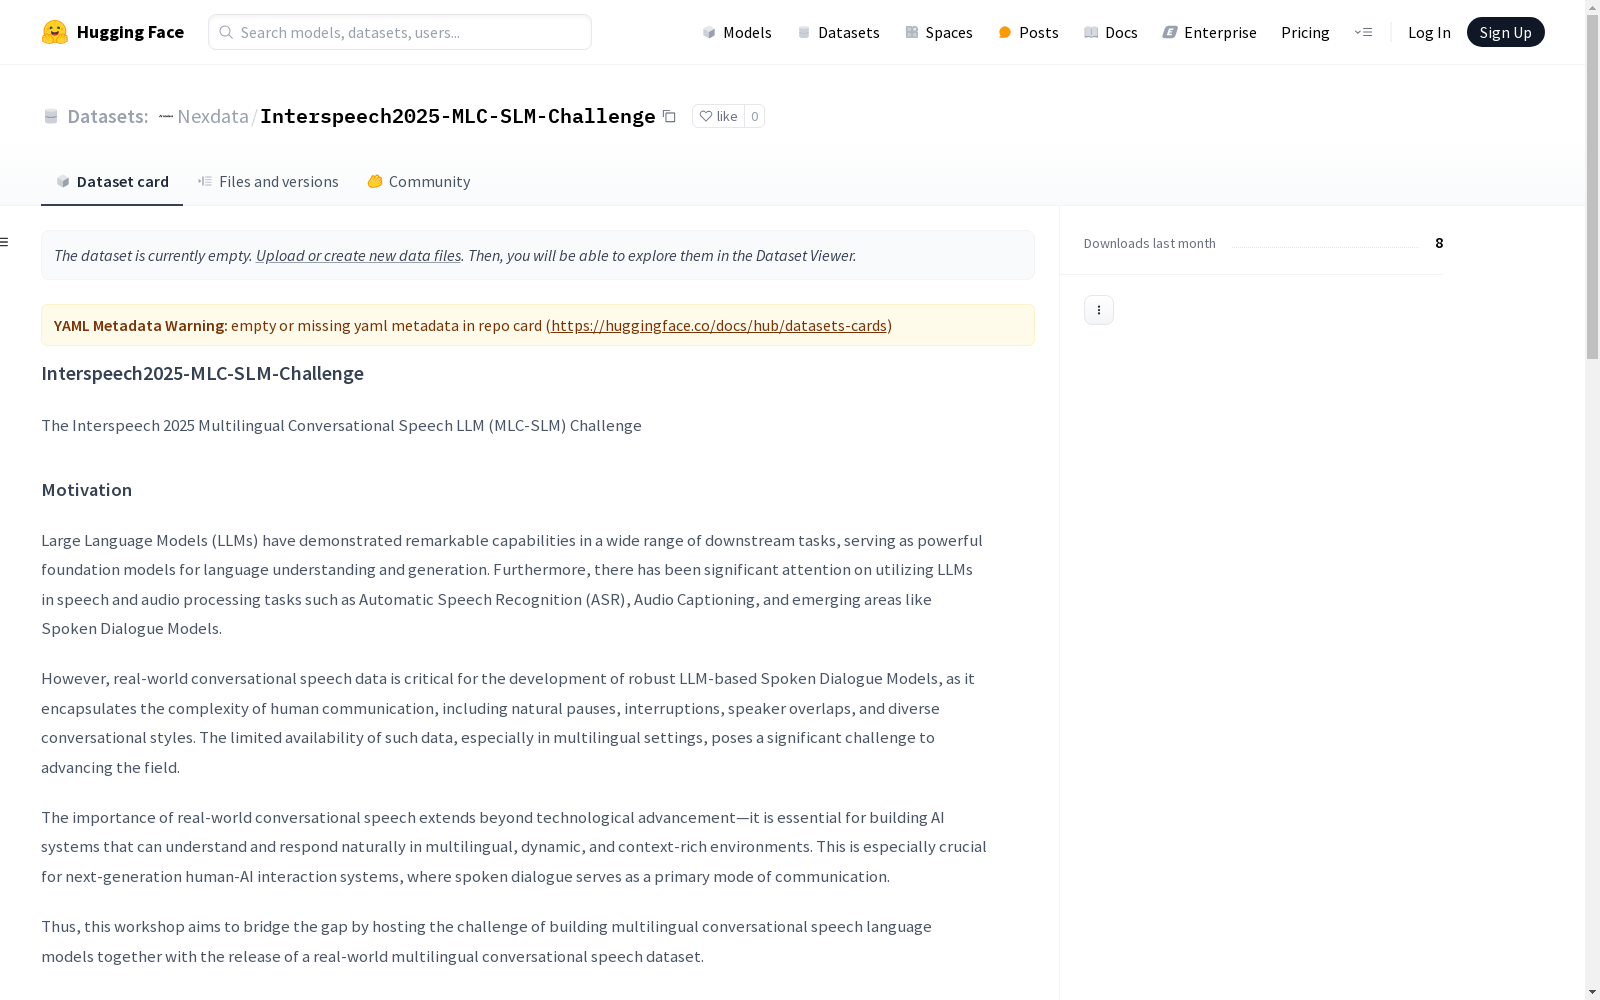Open the three-dot more options menu

coord(1099,310)
